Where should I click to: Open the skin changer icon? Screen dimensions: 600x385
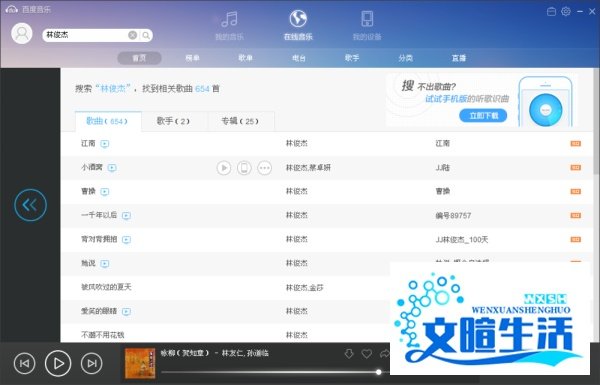(x=551, y=11)
